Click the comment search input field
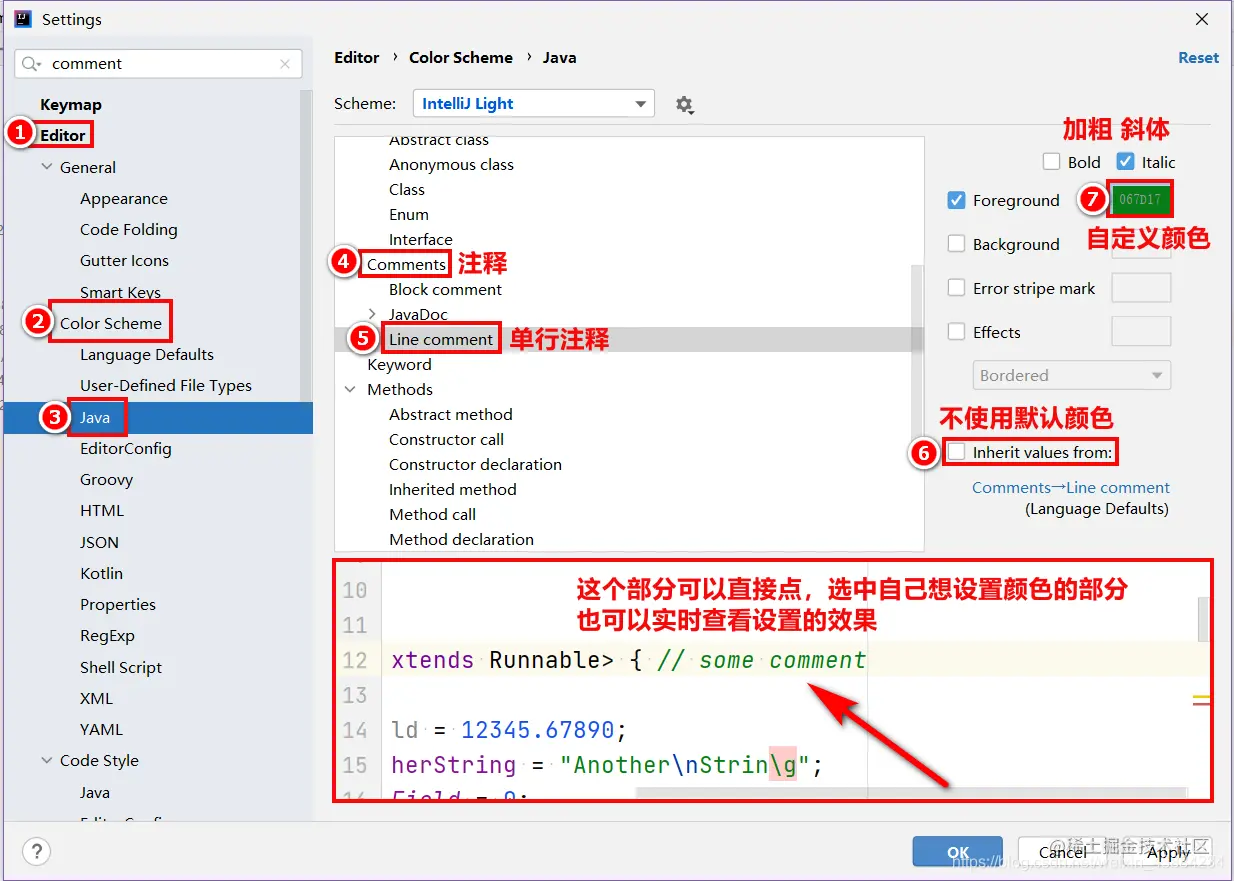This screenshot has height=881, width=1234. pos(160,64)
